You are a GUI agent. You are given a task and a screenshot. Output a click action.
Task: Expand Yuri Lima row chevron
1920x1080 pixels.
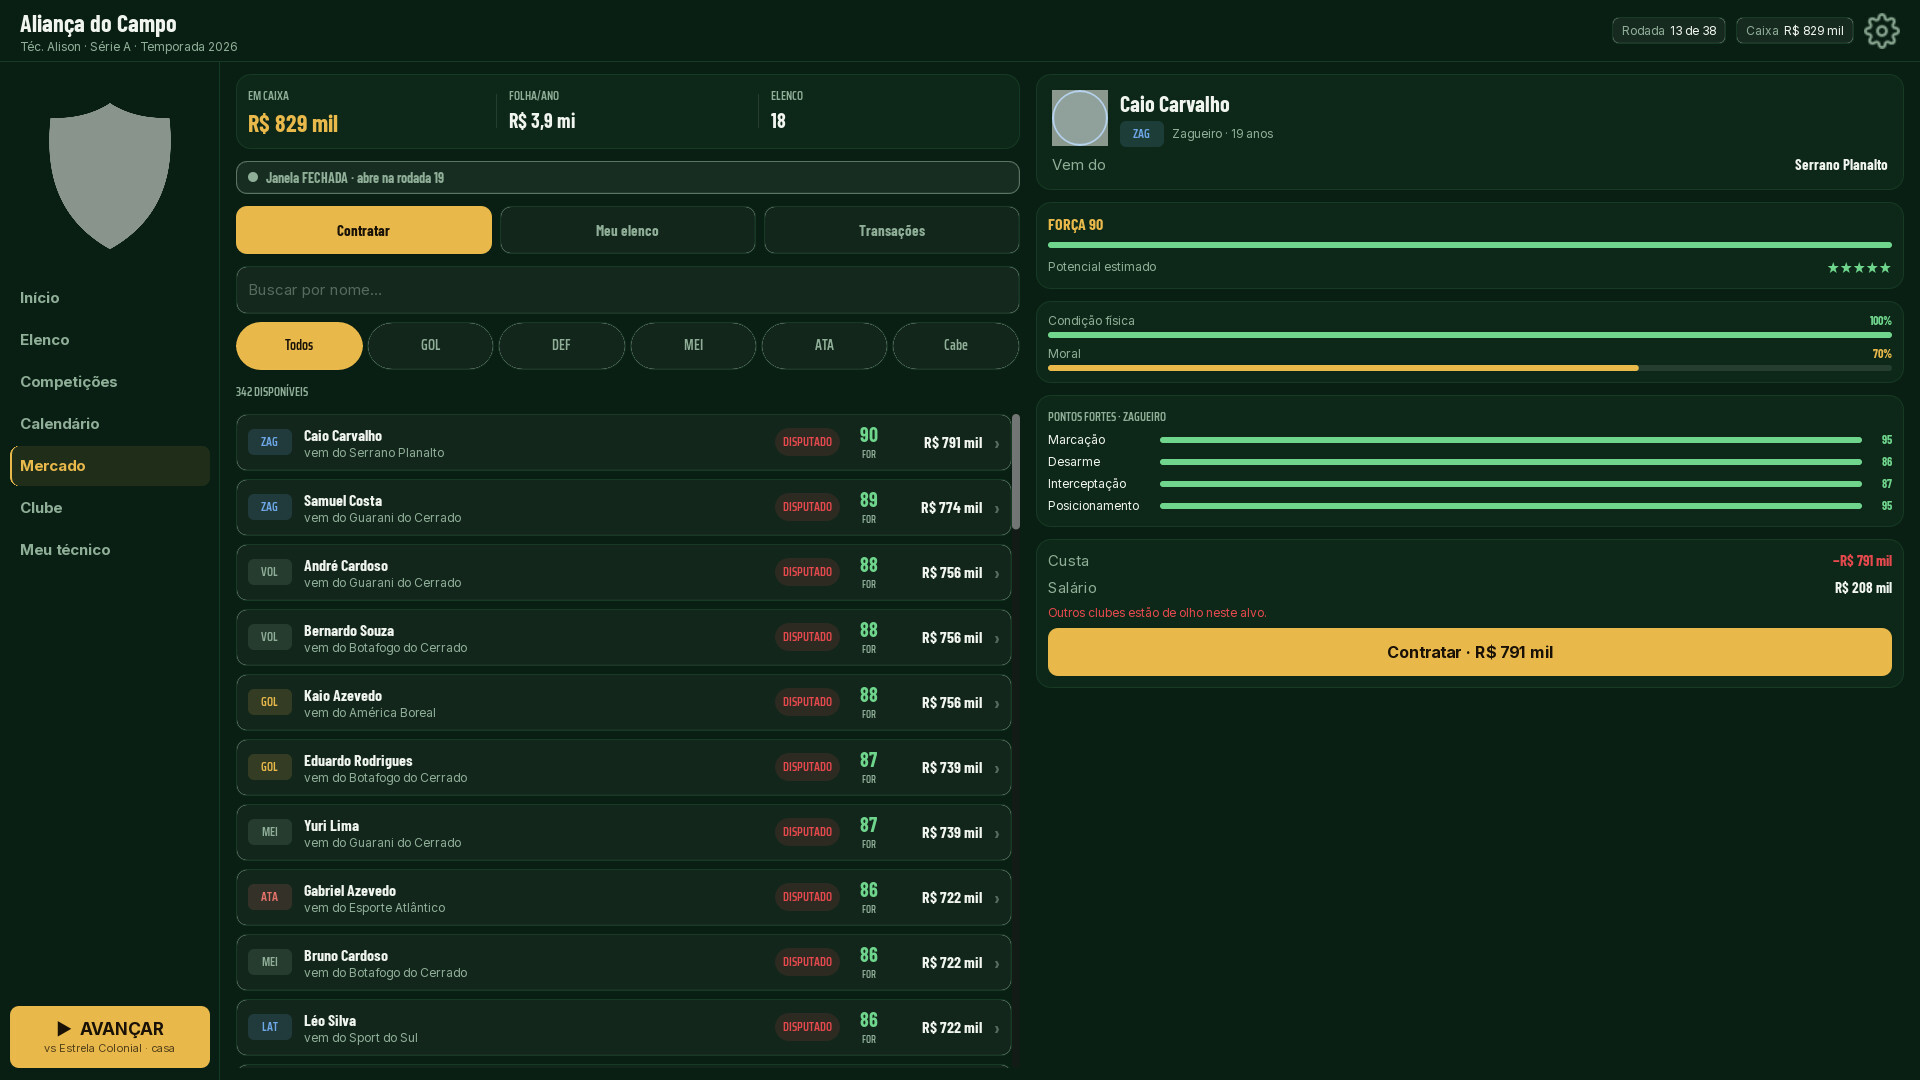click(997, 833)
